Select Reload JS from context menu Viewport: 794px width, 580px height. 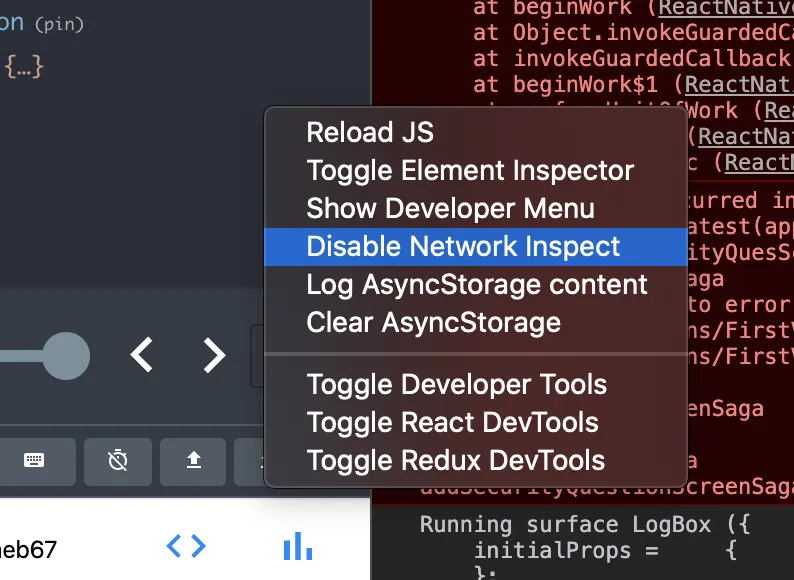[x=370, y=132]
